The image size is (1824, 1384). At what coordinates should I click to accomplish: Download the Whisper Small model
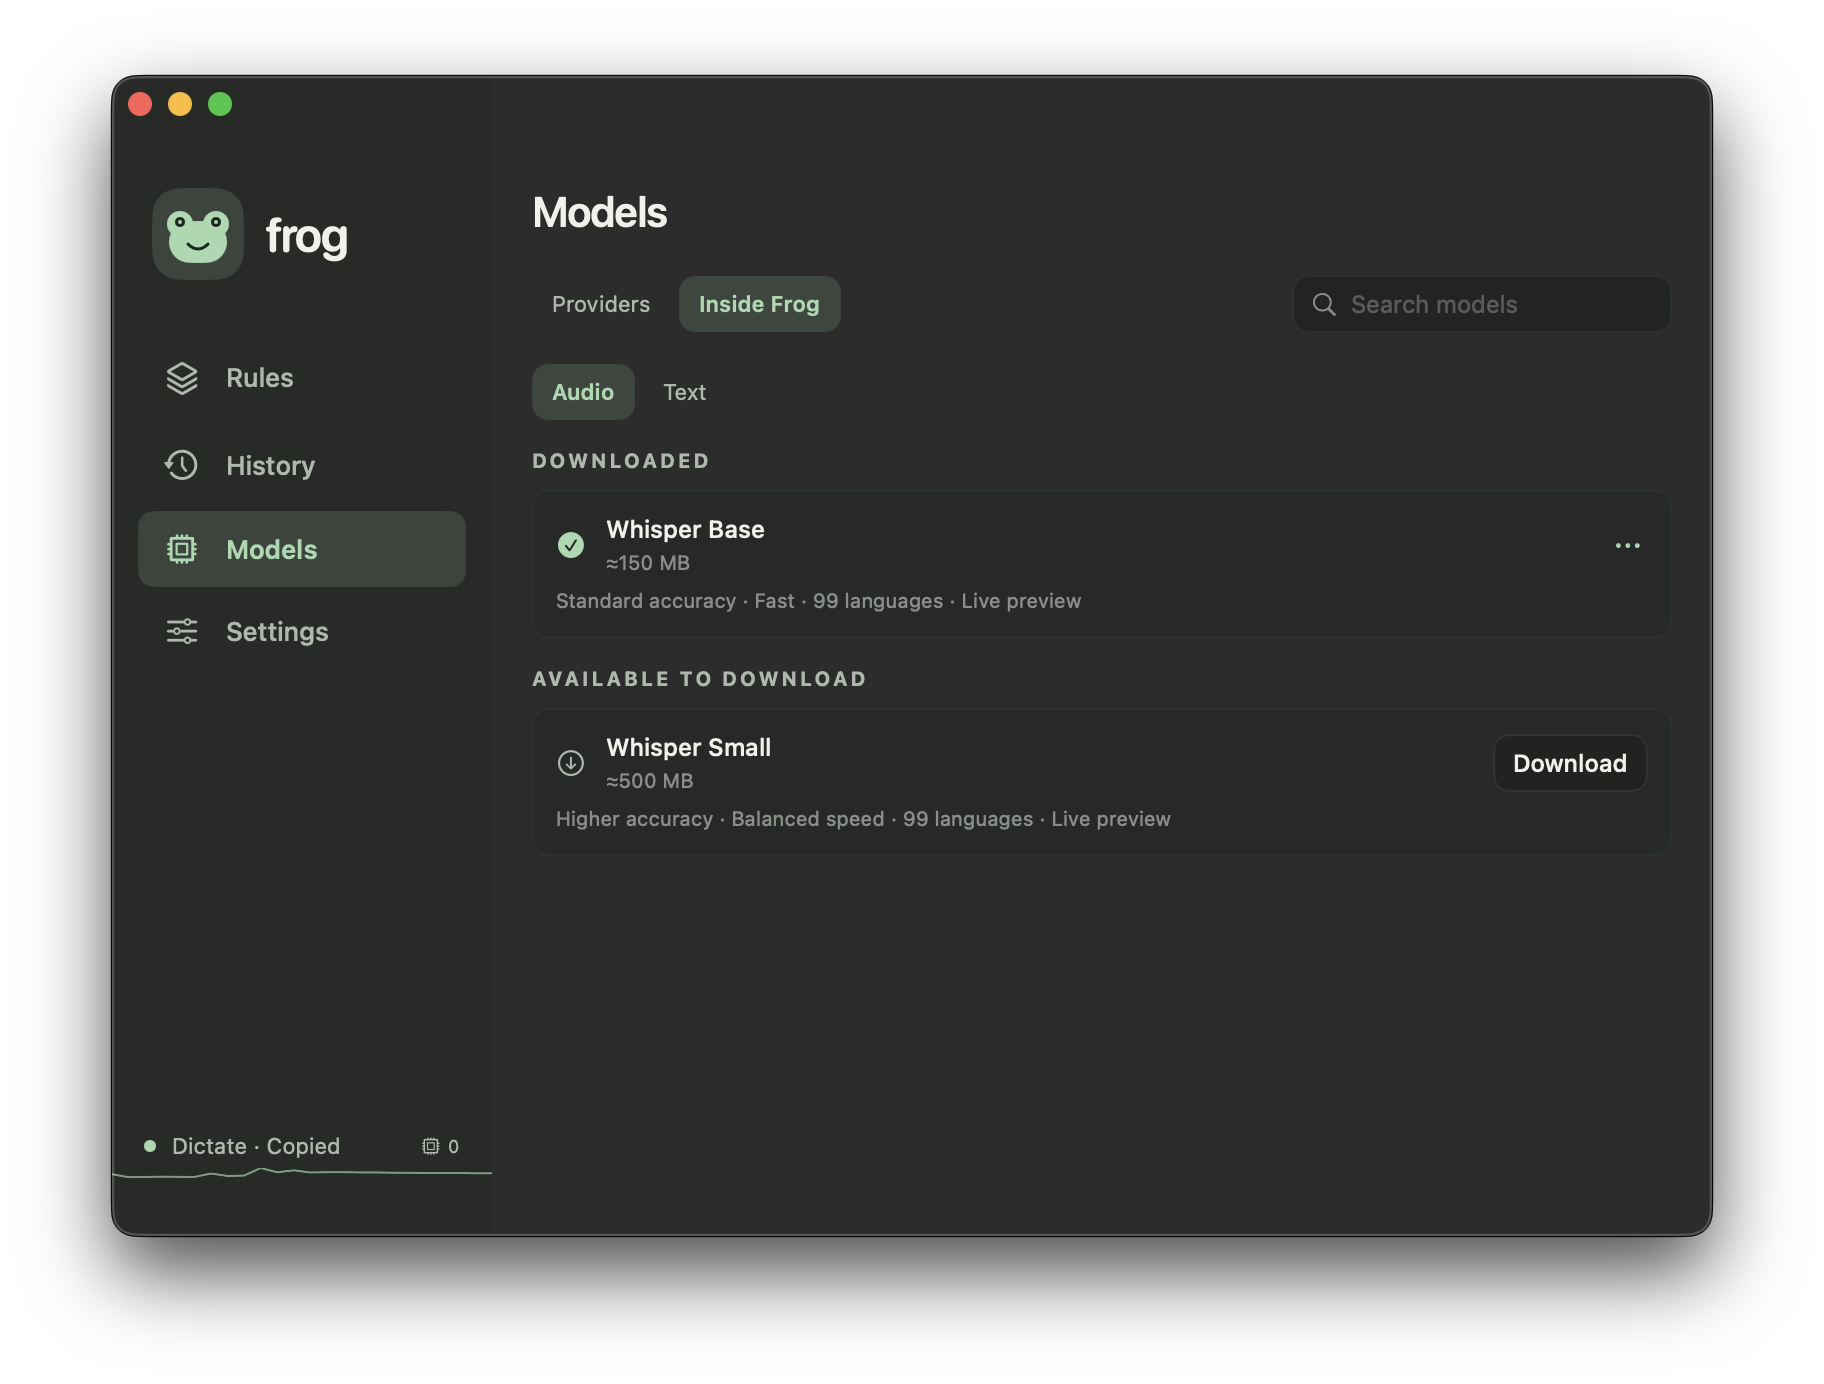click(x=1570, y=763)
